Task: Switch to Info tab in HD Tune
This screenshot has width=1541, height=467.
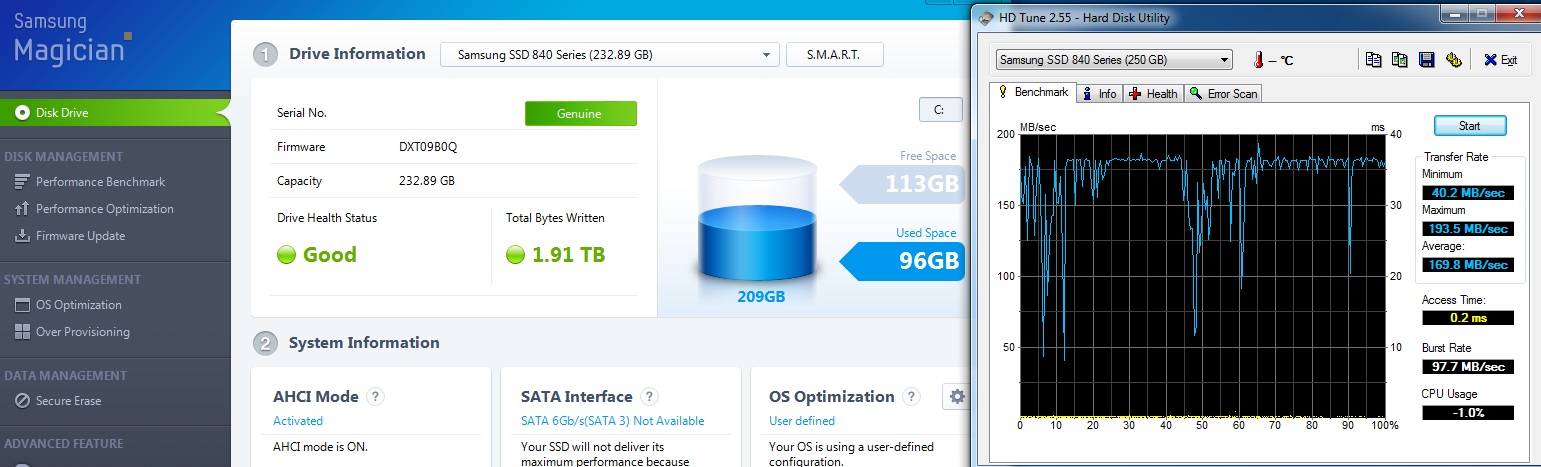Action: click(1099, 93)
